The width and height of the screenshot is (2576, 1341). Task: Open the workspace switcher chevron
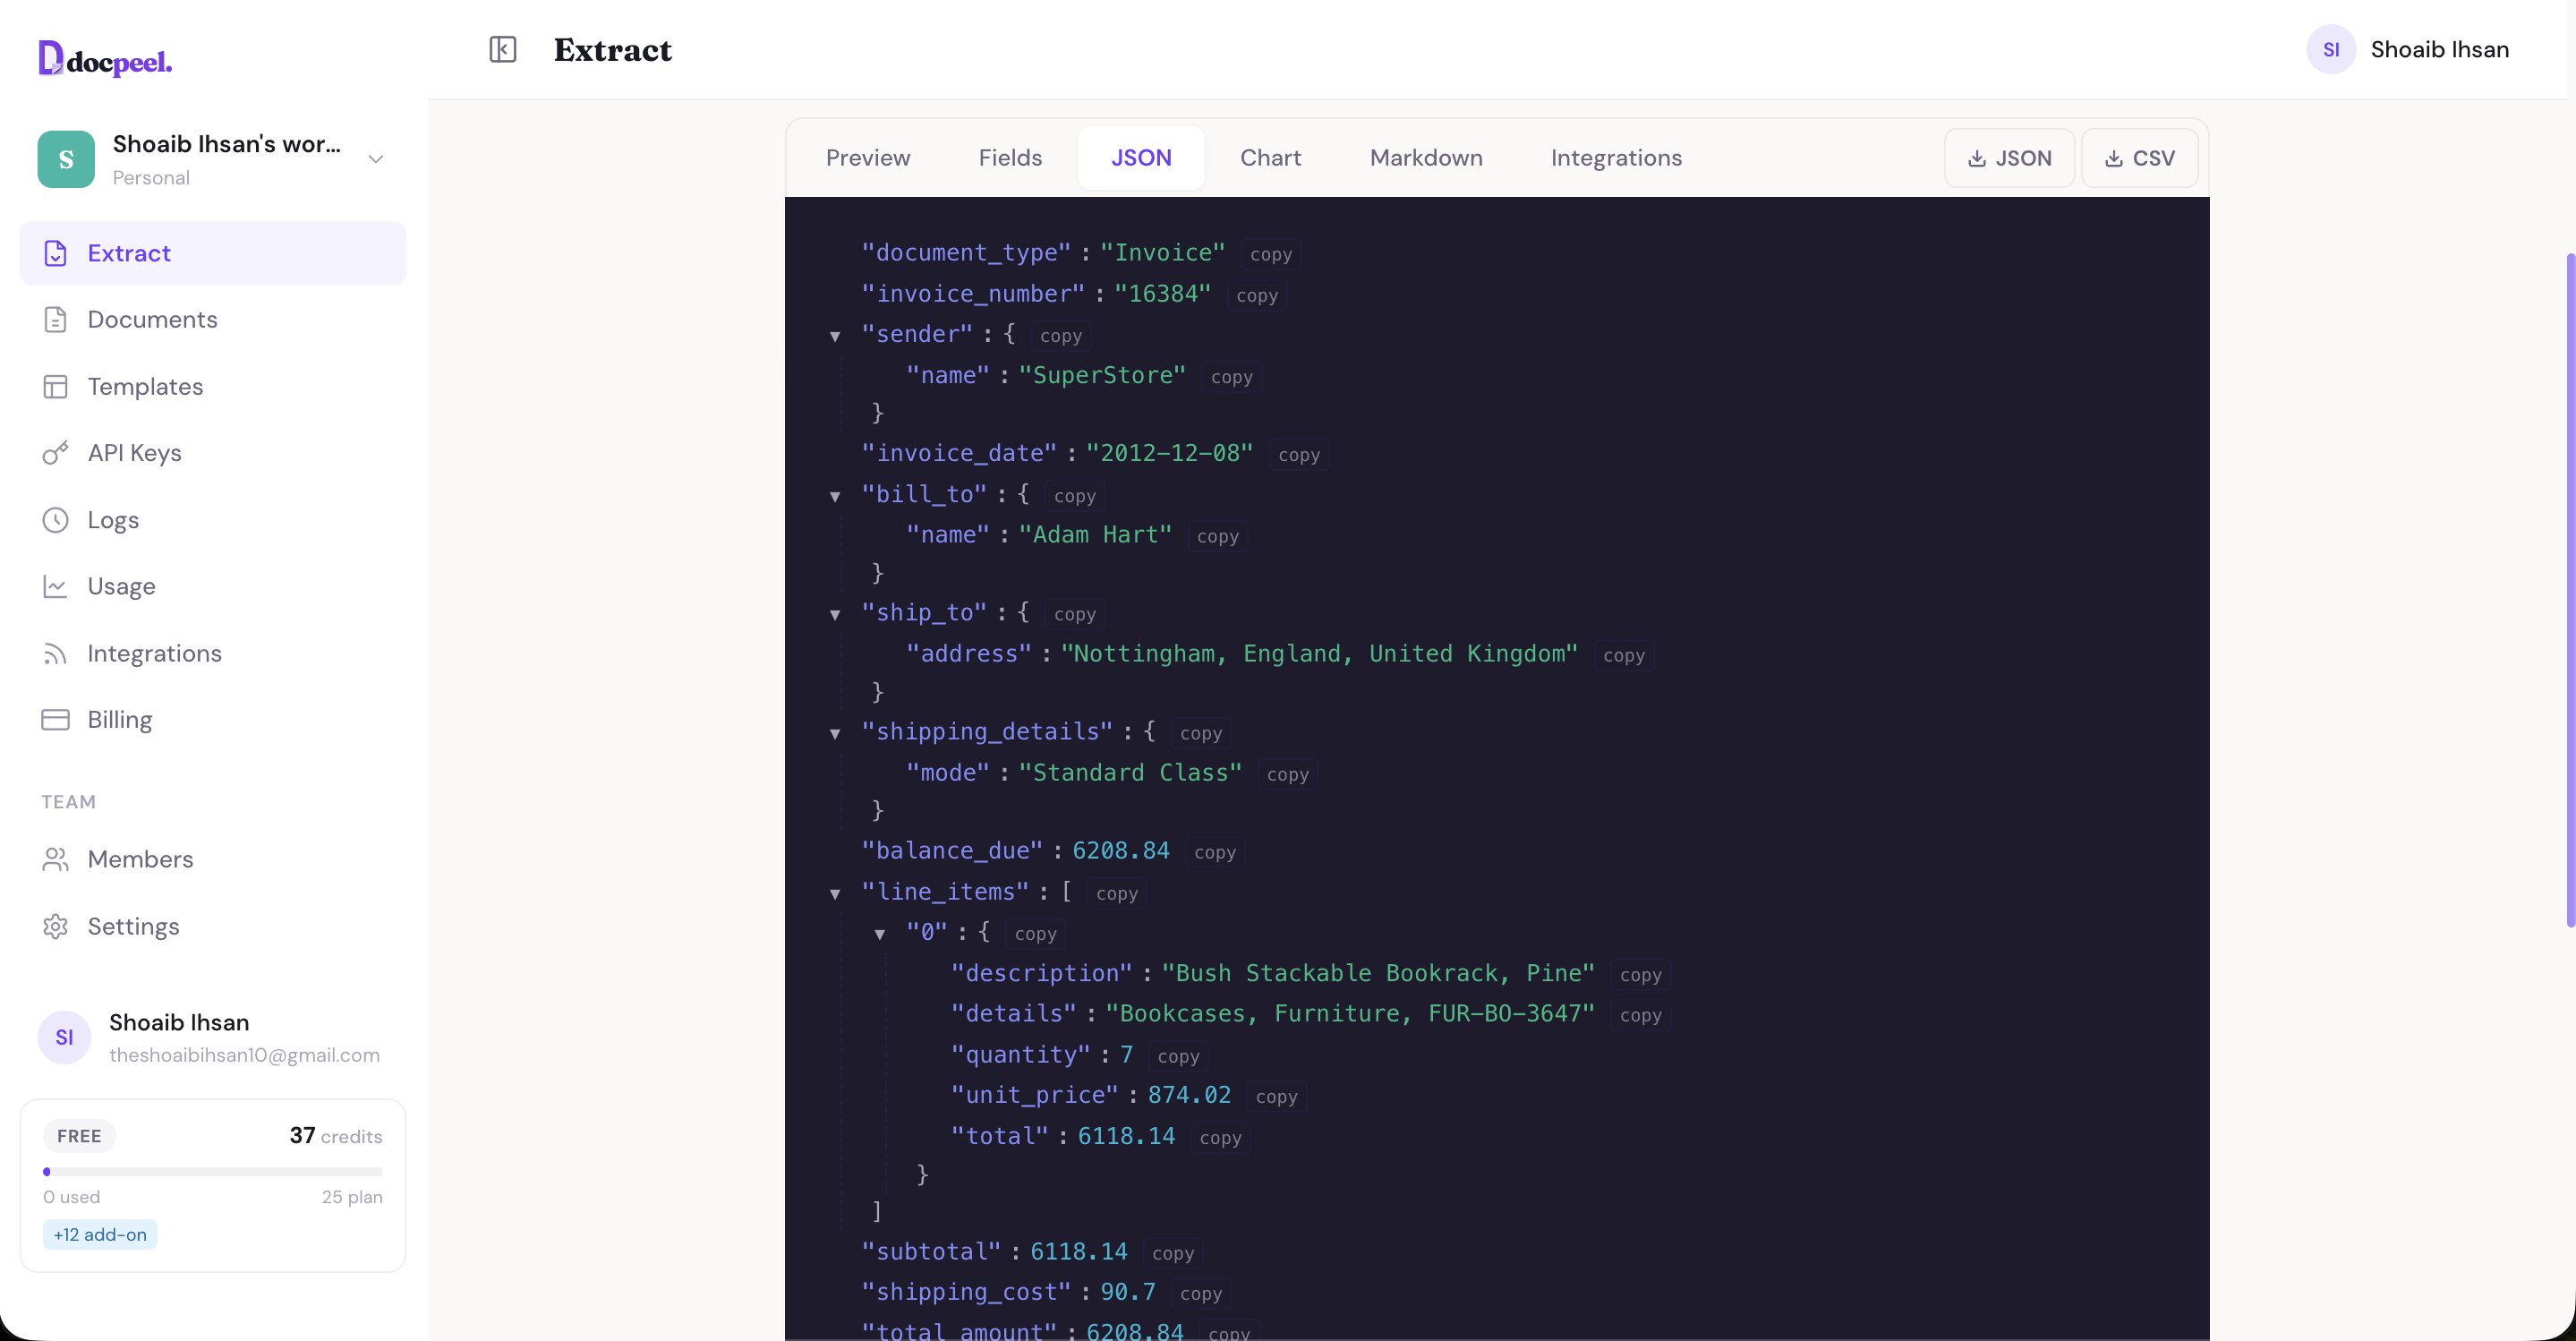[376, 159]
